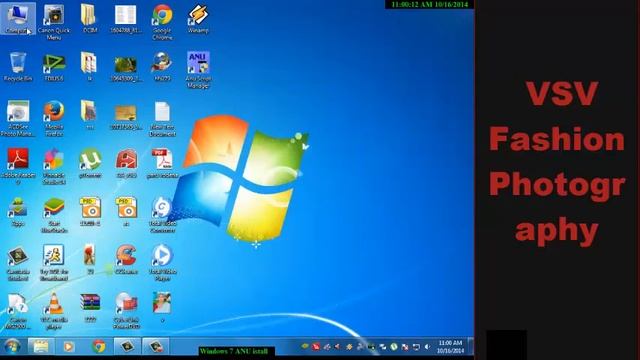
Task: Click the WinRAR archive icon on desktop
Action: coord(90,307)
